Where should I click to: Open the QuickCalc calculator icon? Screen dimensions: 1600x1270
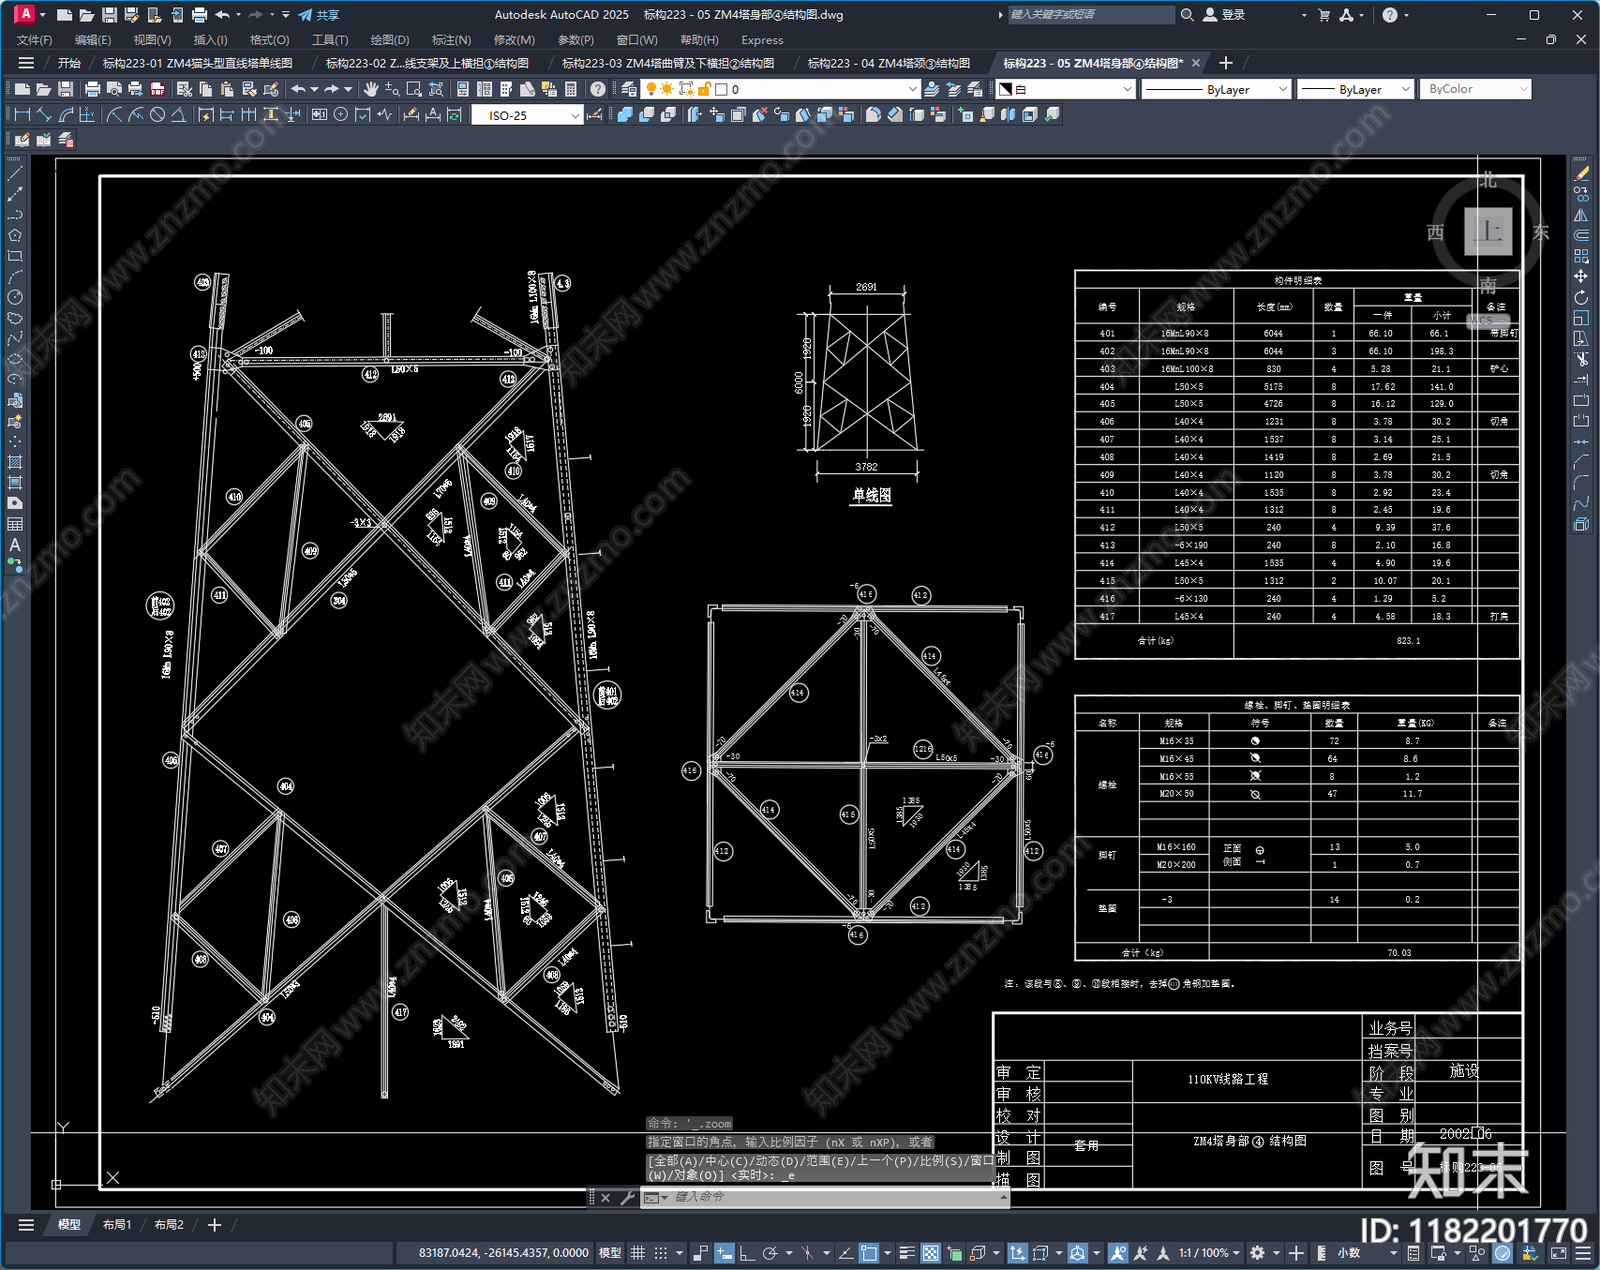pyautogui.click(x=571, y=89)
